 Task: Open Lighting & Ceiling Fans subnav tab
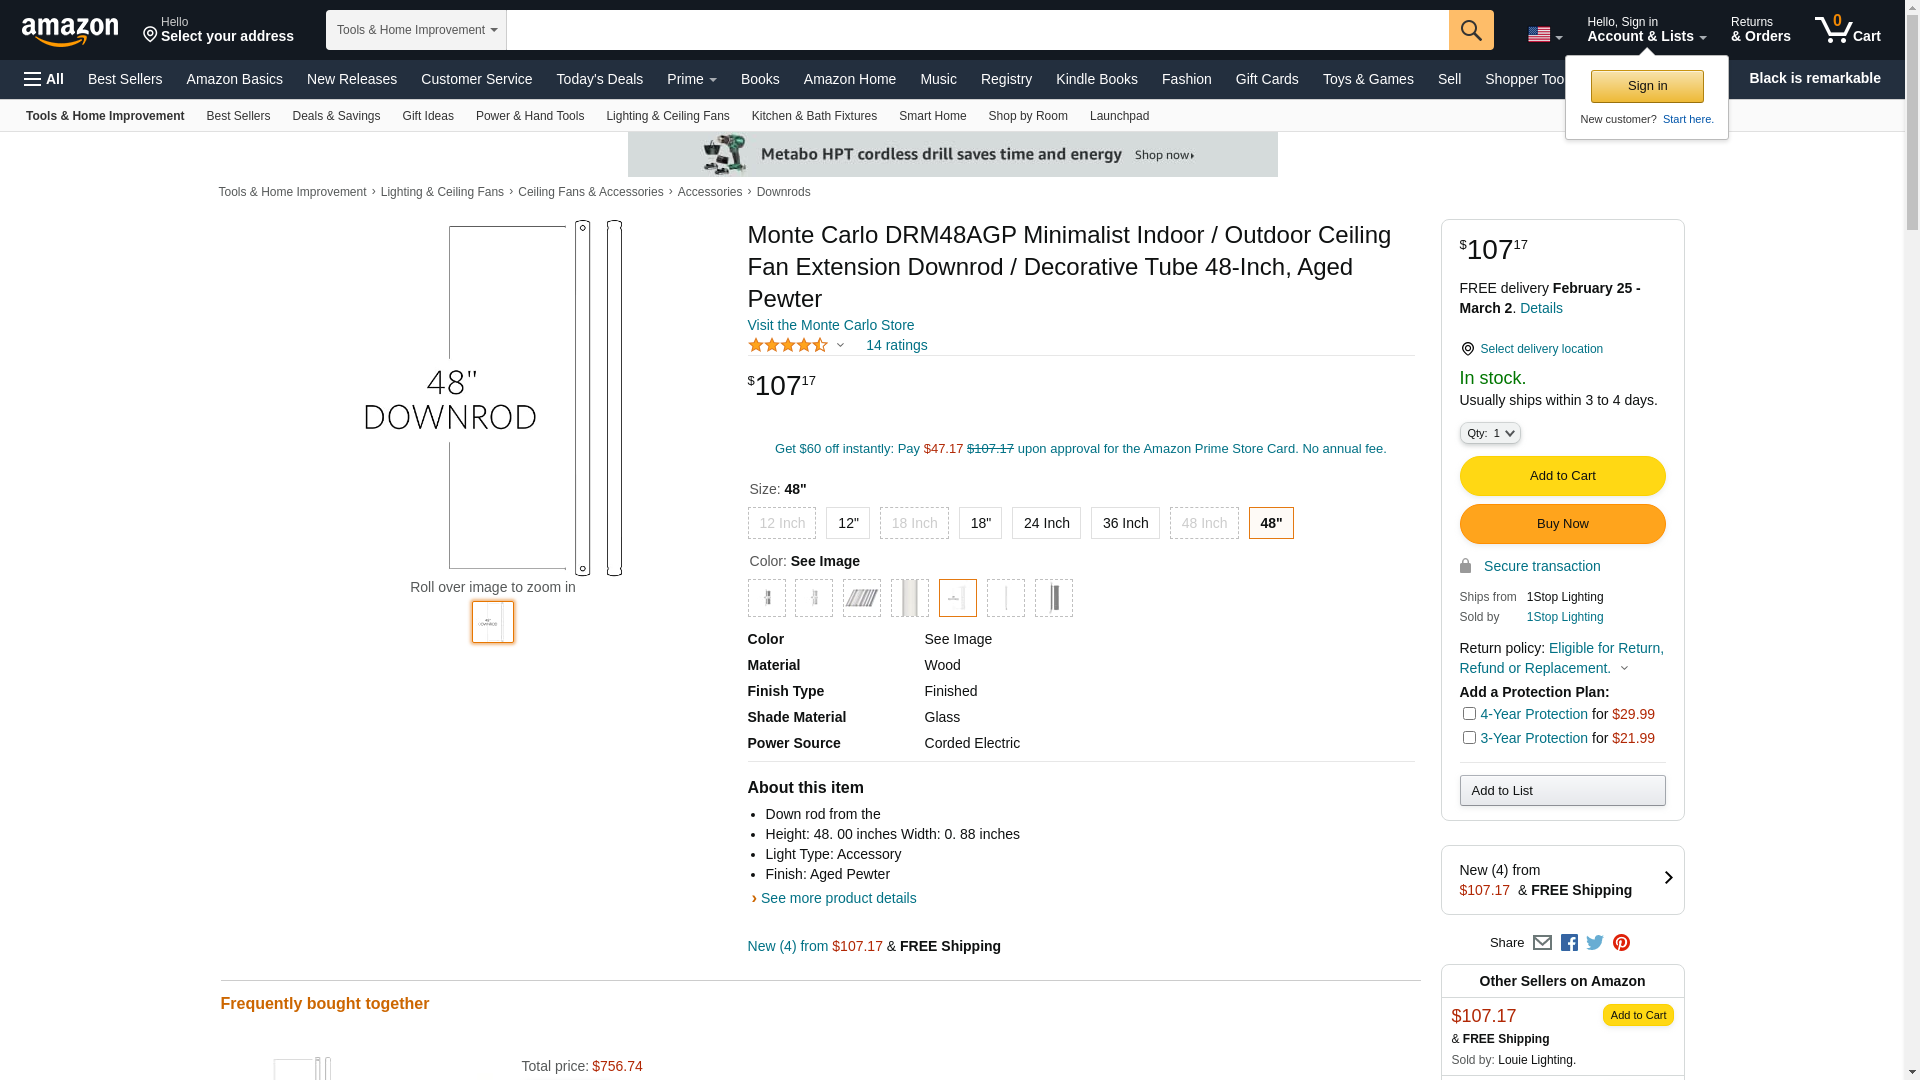pos(667,116)
